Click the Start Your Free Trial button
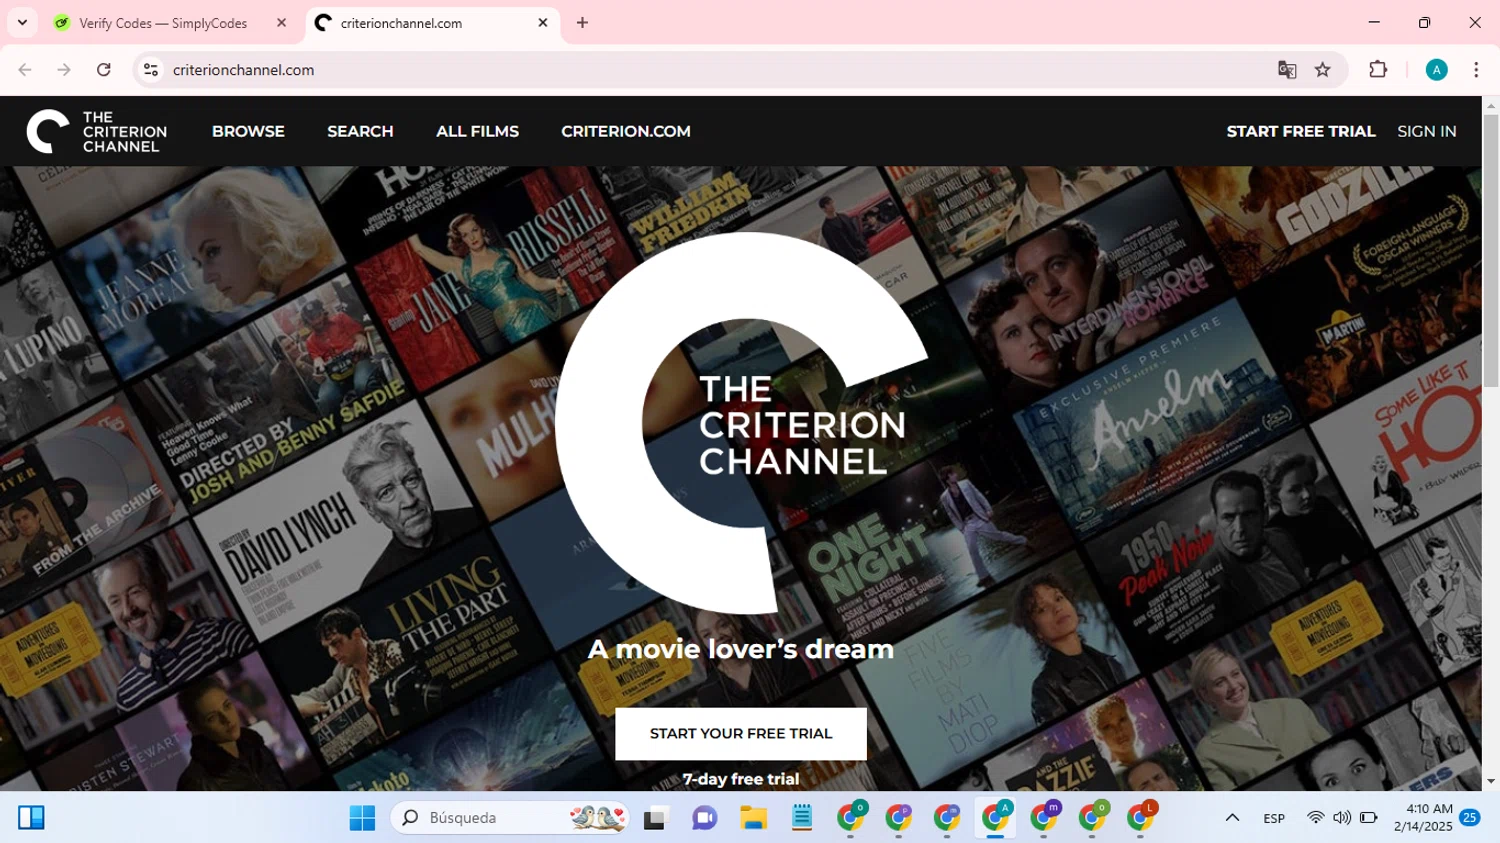The image size is (1500, 843). click(x=741, y=734)
